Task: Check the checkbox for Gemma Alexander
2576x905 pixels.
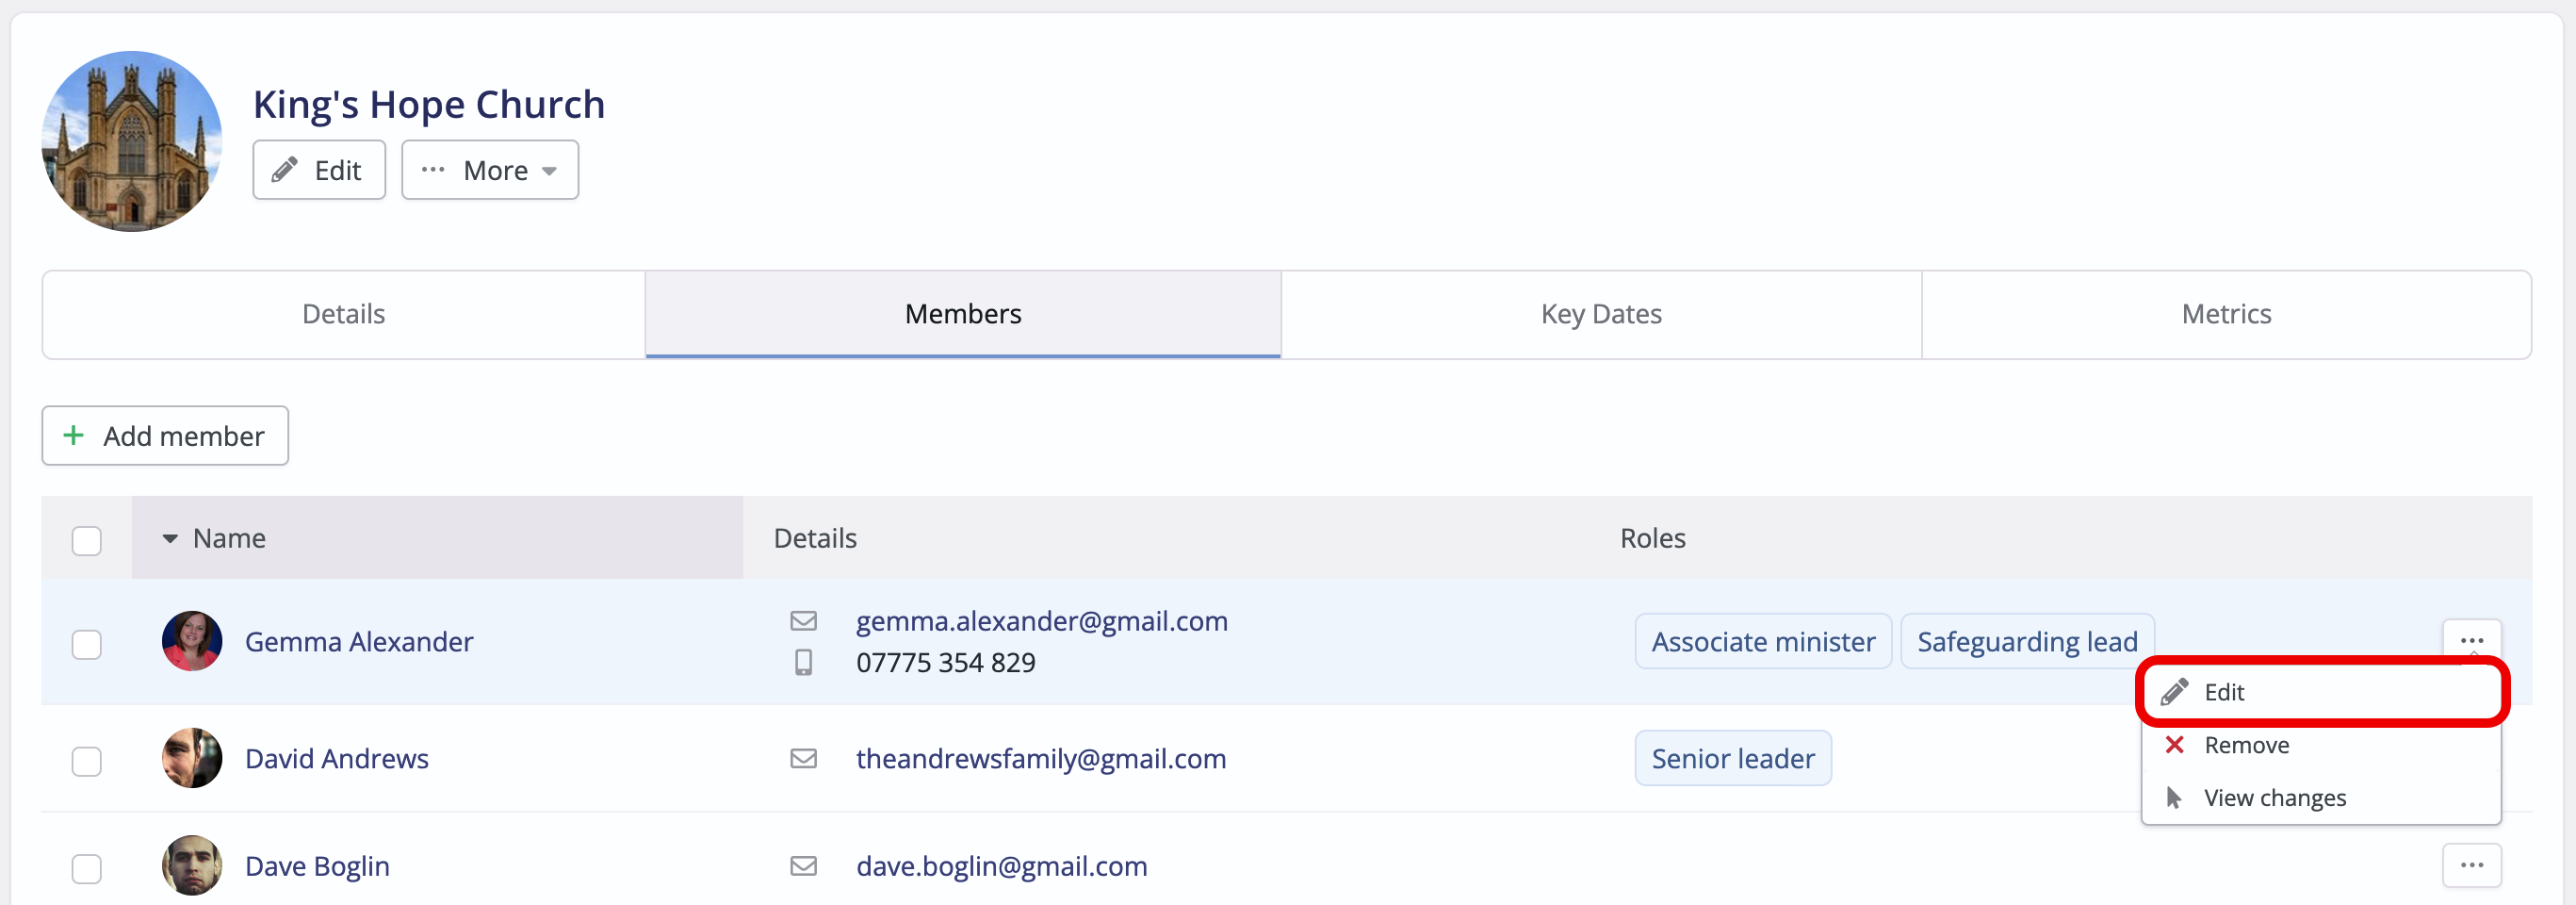Action: pyautogui.click(x=87, y=644)
